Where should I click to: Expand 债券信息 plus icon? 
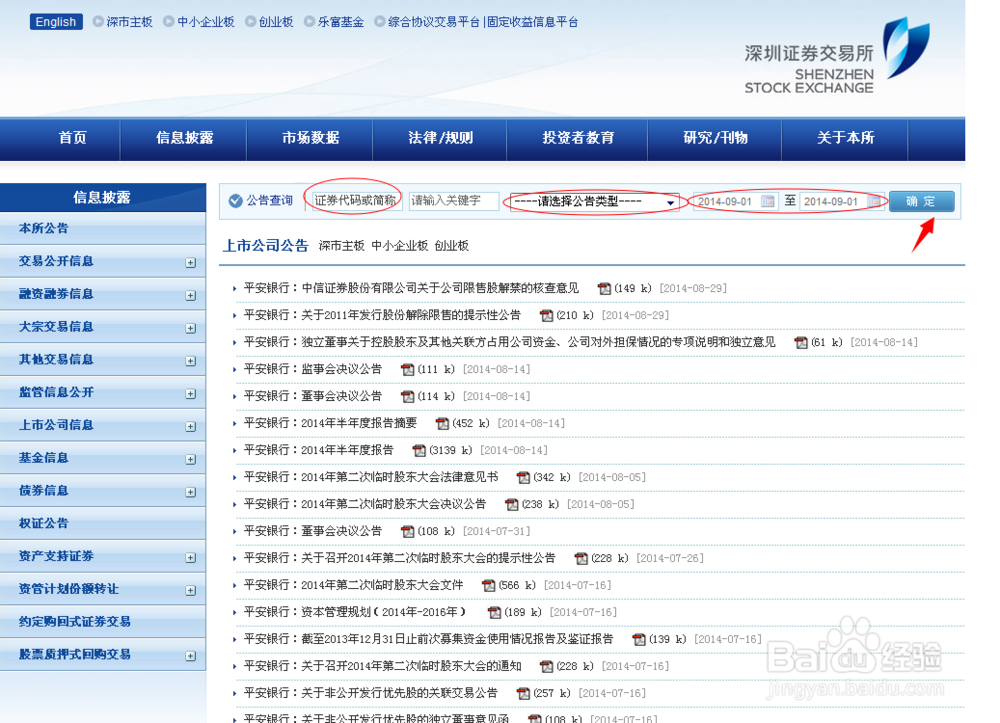191,492
